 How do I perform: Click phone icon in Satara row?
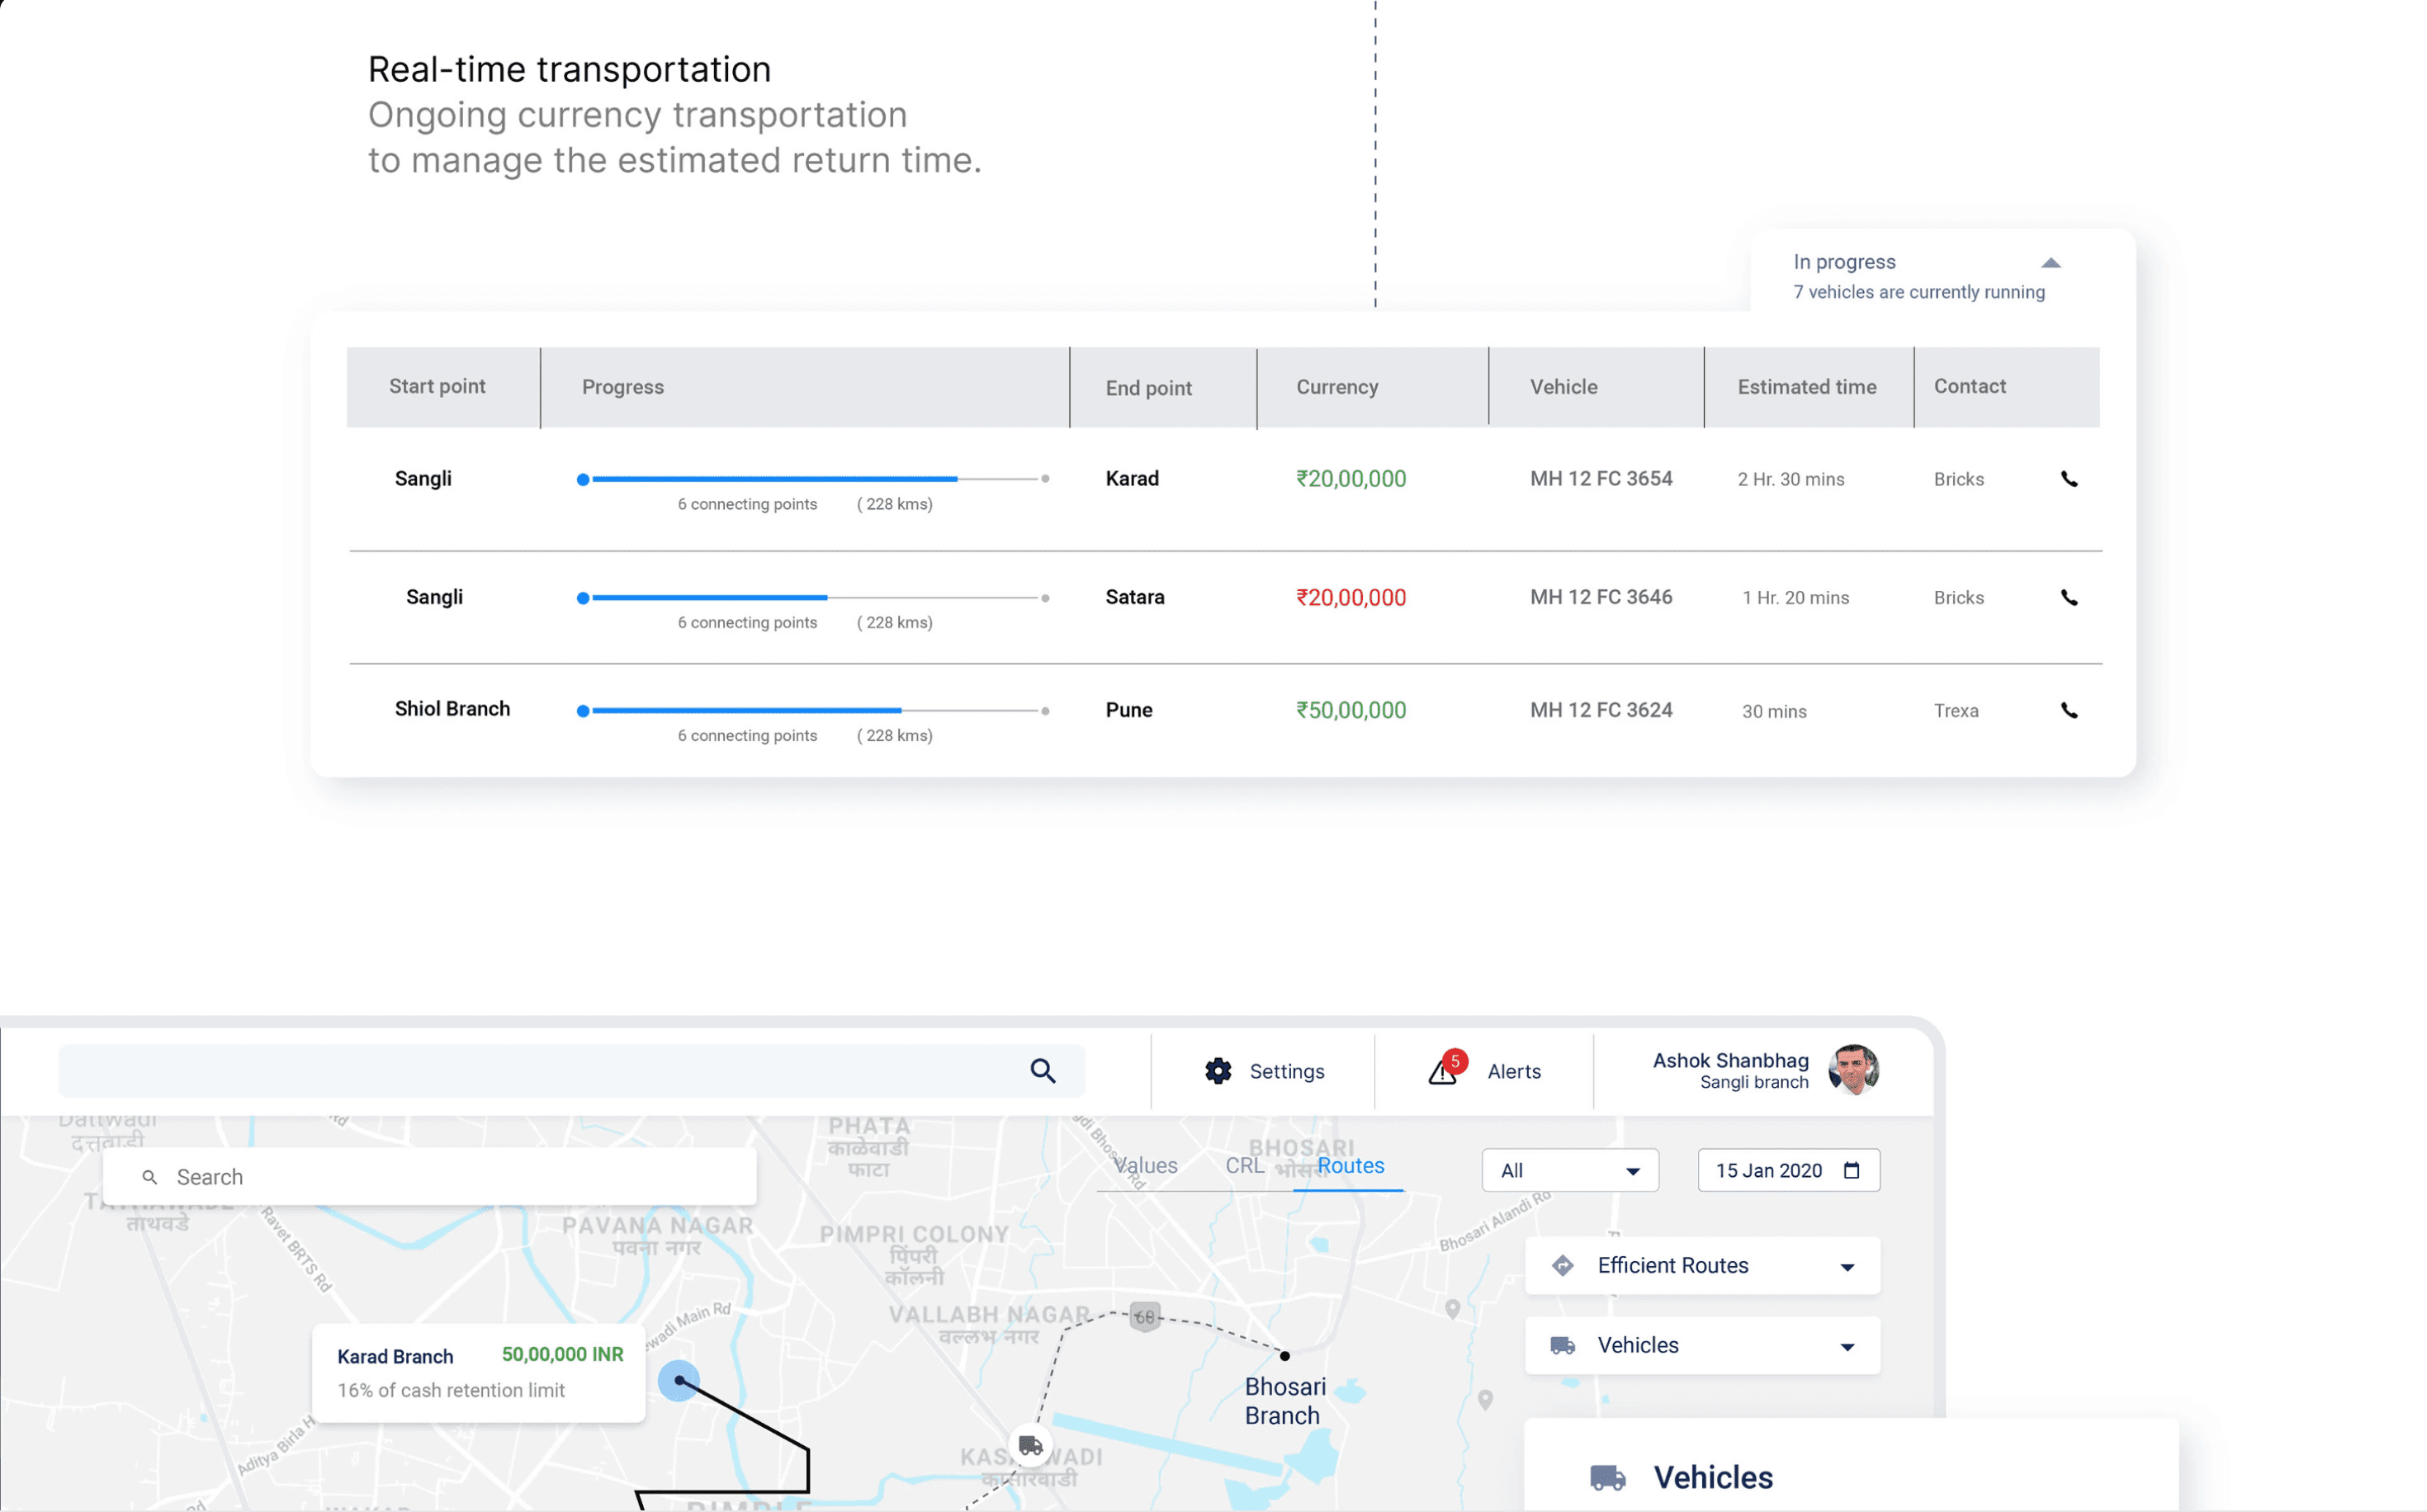[2068, 598]
